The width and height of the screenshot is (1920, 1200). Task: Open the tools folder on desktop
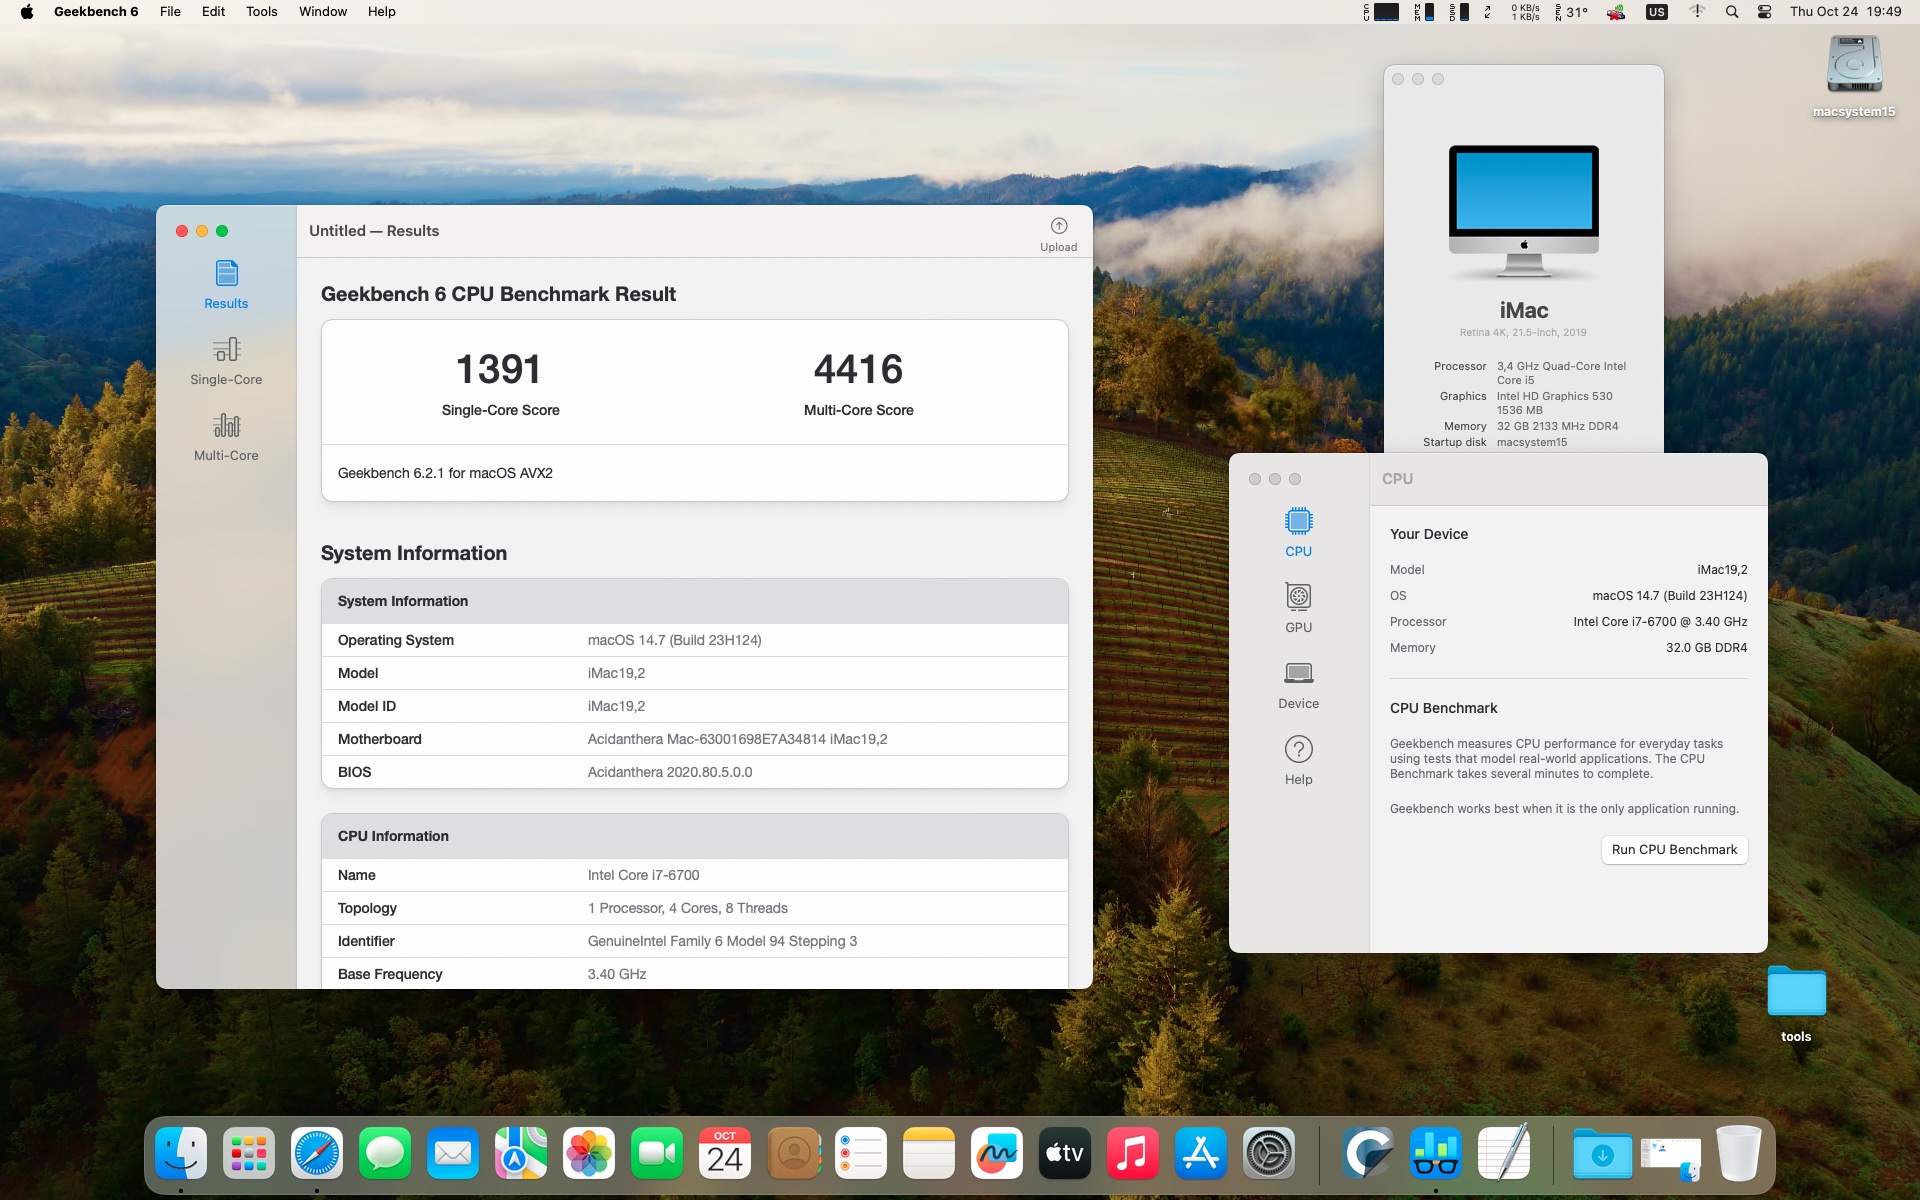click(x=1796, y=993)
